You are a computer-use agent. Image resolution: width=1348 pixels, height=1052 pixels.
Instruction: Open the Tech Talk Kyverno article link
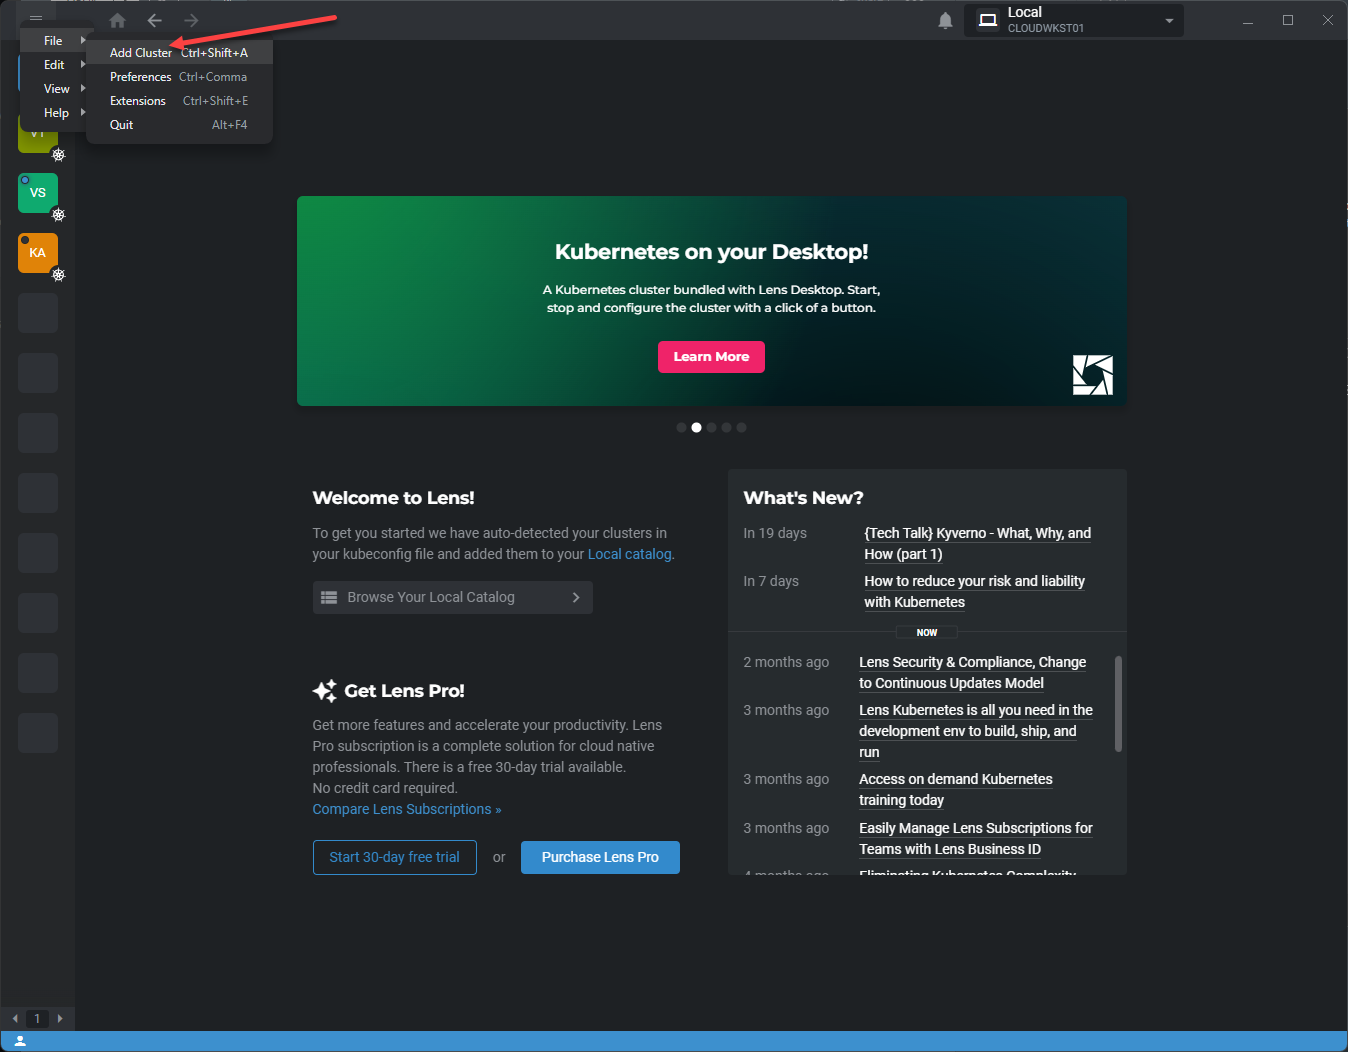tap(977, 544)
